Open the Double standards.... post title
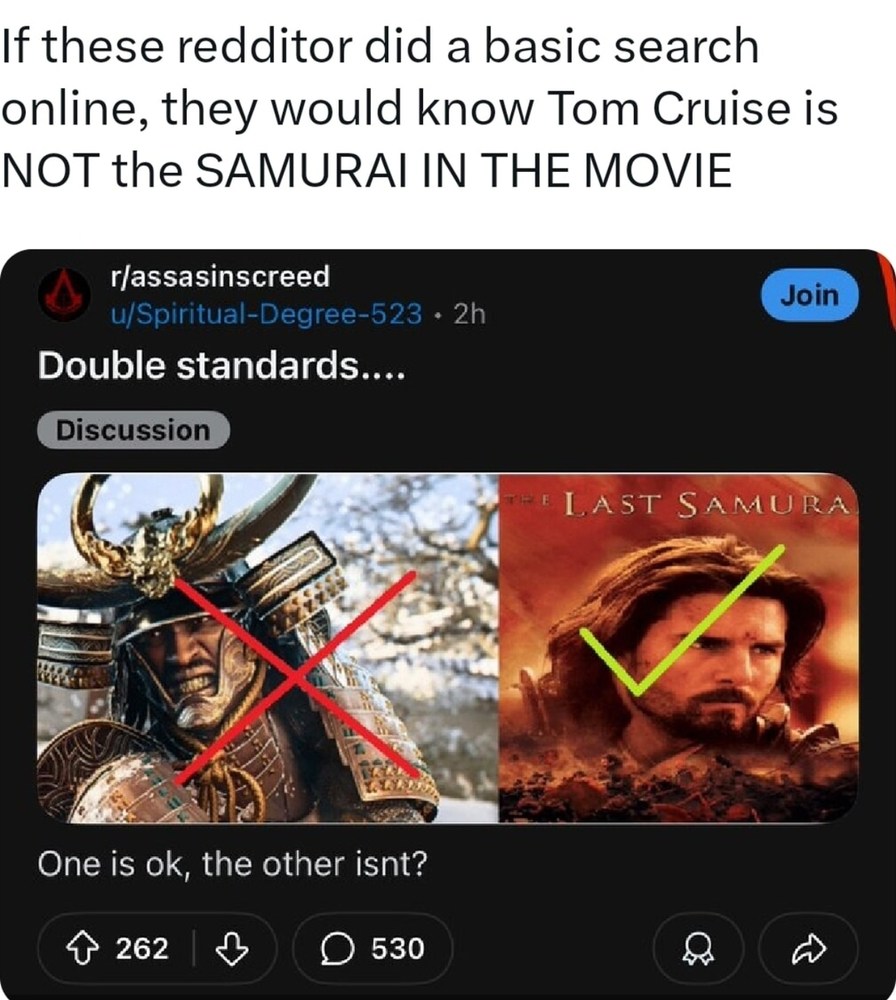 coord(221,366)
